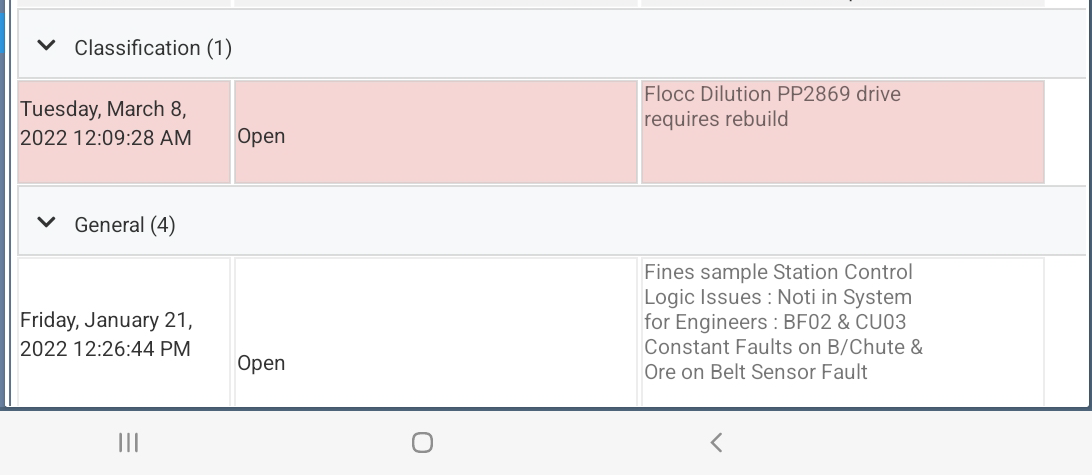
Task: Click the "Classification (1)" group label
Action: coord(153,48)
